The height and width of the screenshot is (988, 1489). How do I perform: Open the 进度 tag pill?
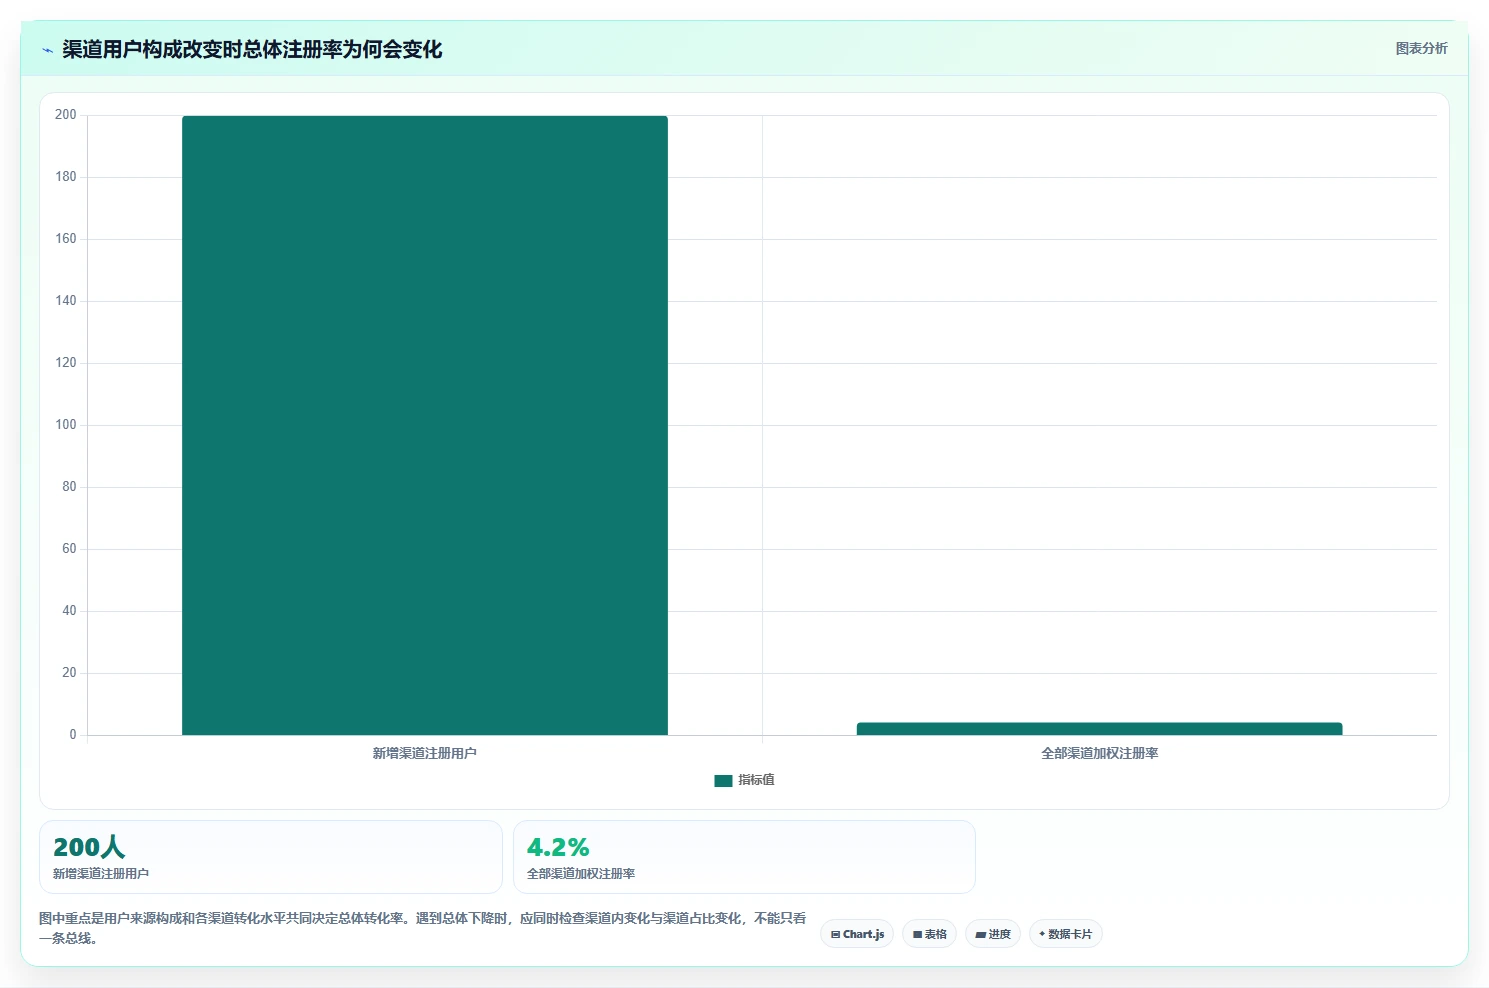[993, 934]
